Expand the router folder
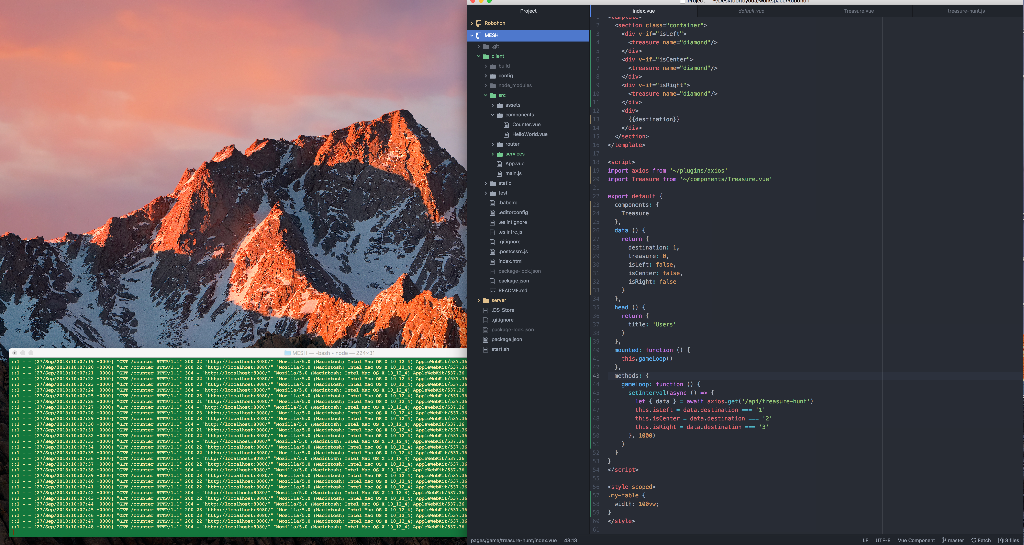The image size is (1024, 545). (x=508, y=144)
